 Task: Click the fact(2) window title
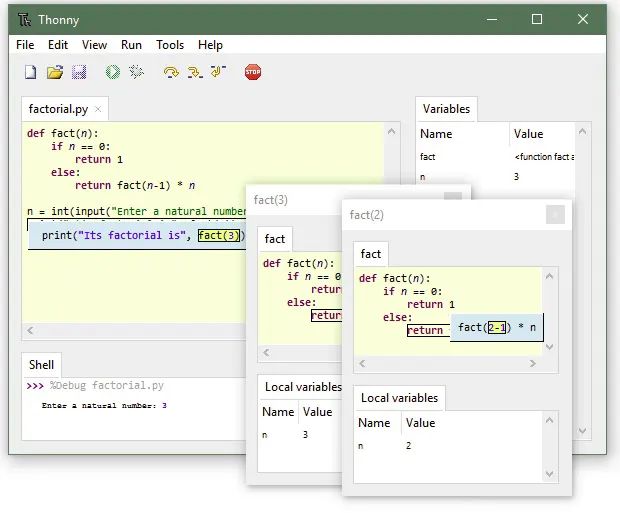pos(367,215)
